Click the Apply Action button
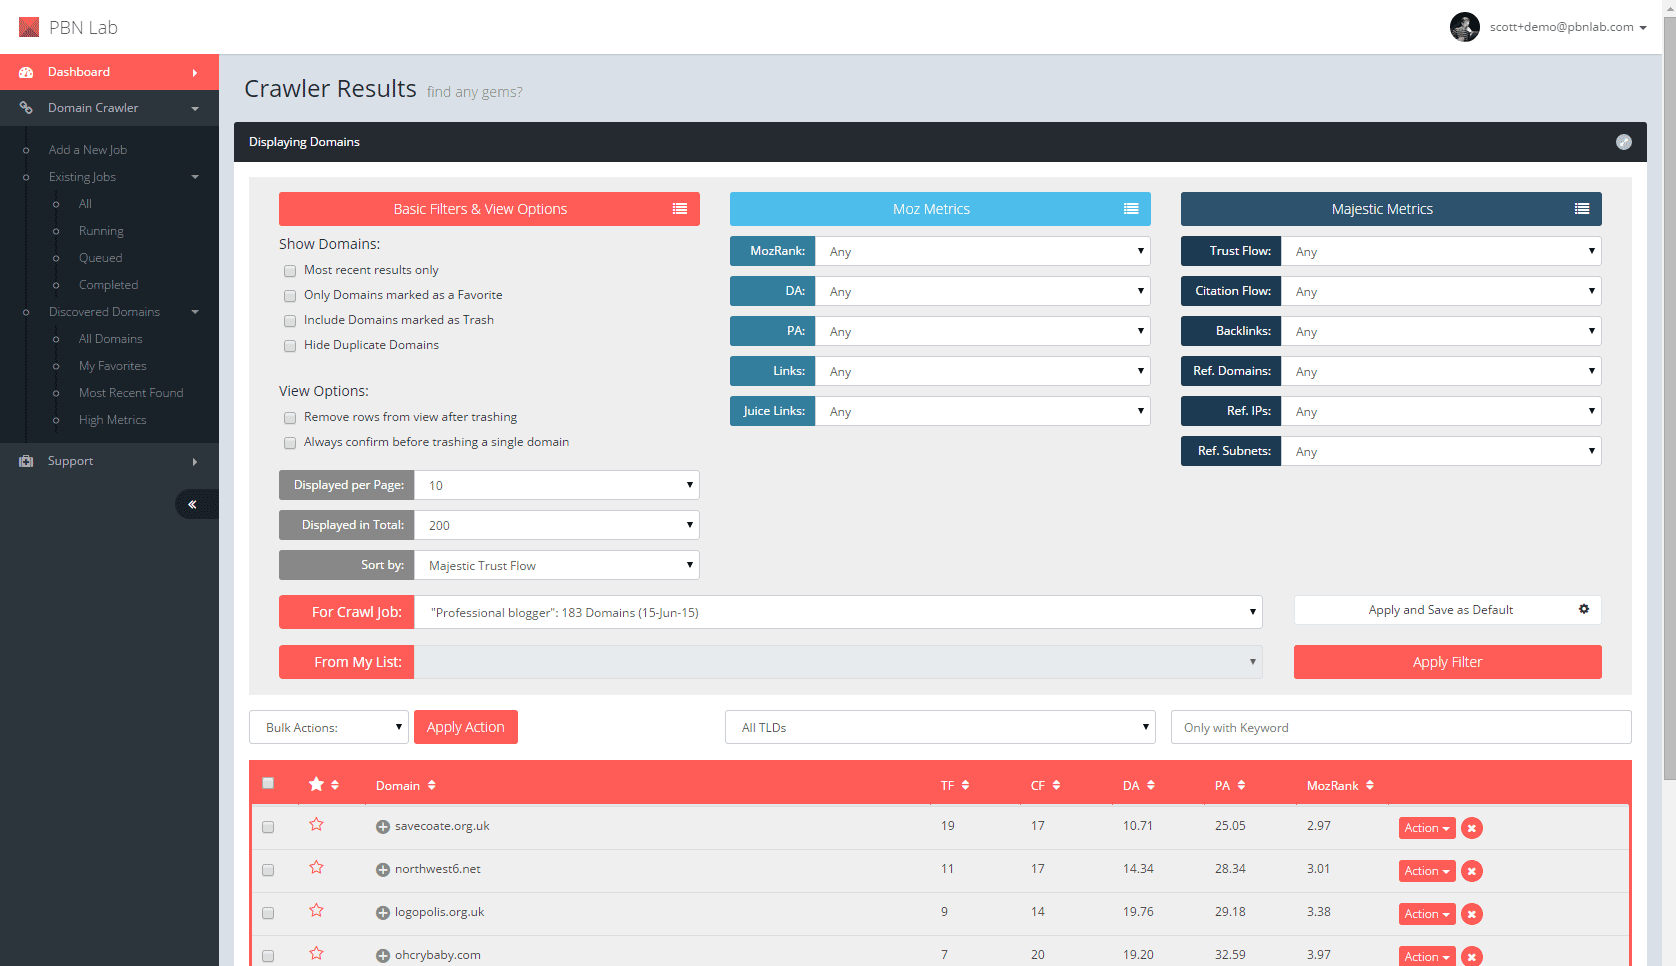This screenshot has width=1676, height=966. (x=465, y=727)
